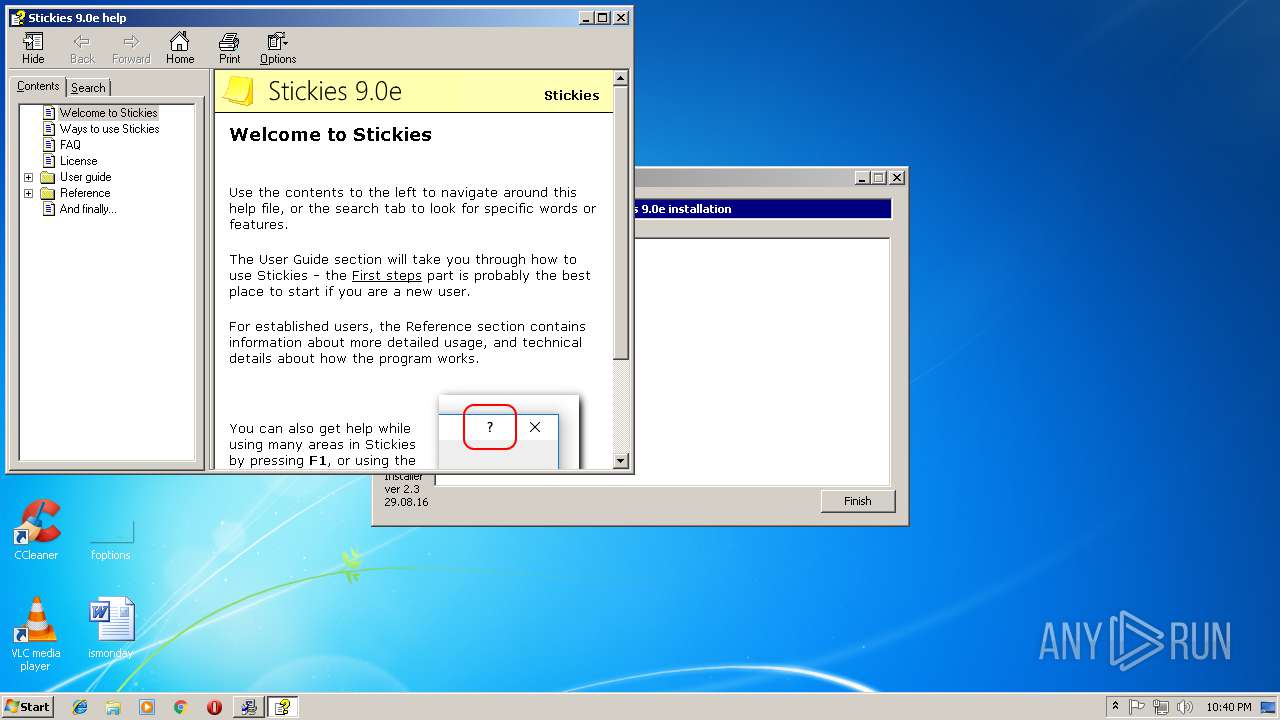Select the Reference folder item
The image size is (1280, 720).
[85, 193]
